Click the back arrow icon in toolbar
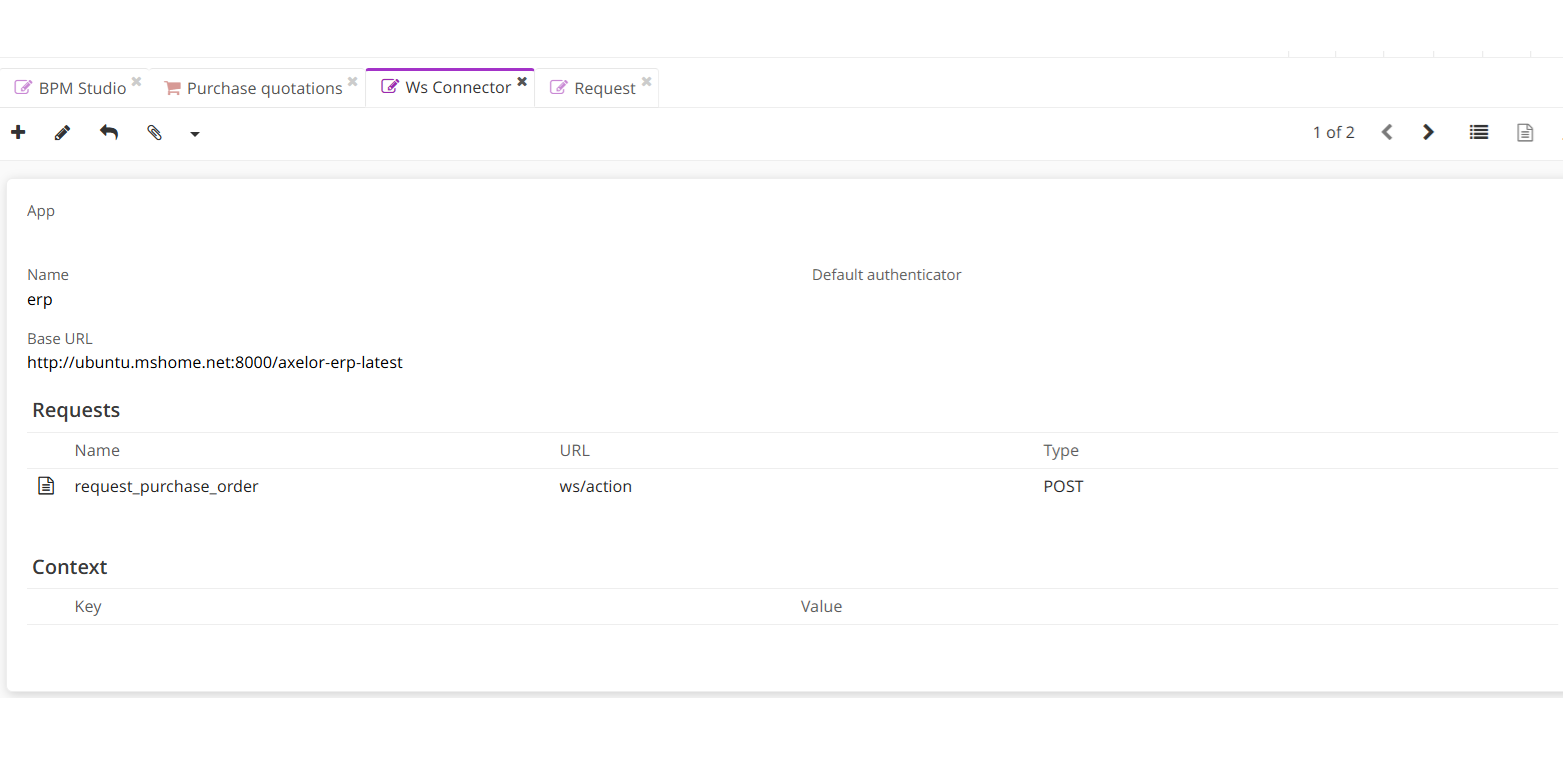The image size is (1563, 775). click(109, 132)
